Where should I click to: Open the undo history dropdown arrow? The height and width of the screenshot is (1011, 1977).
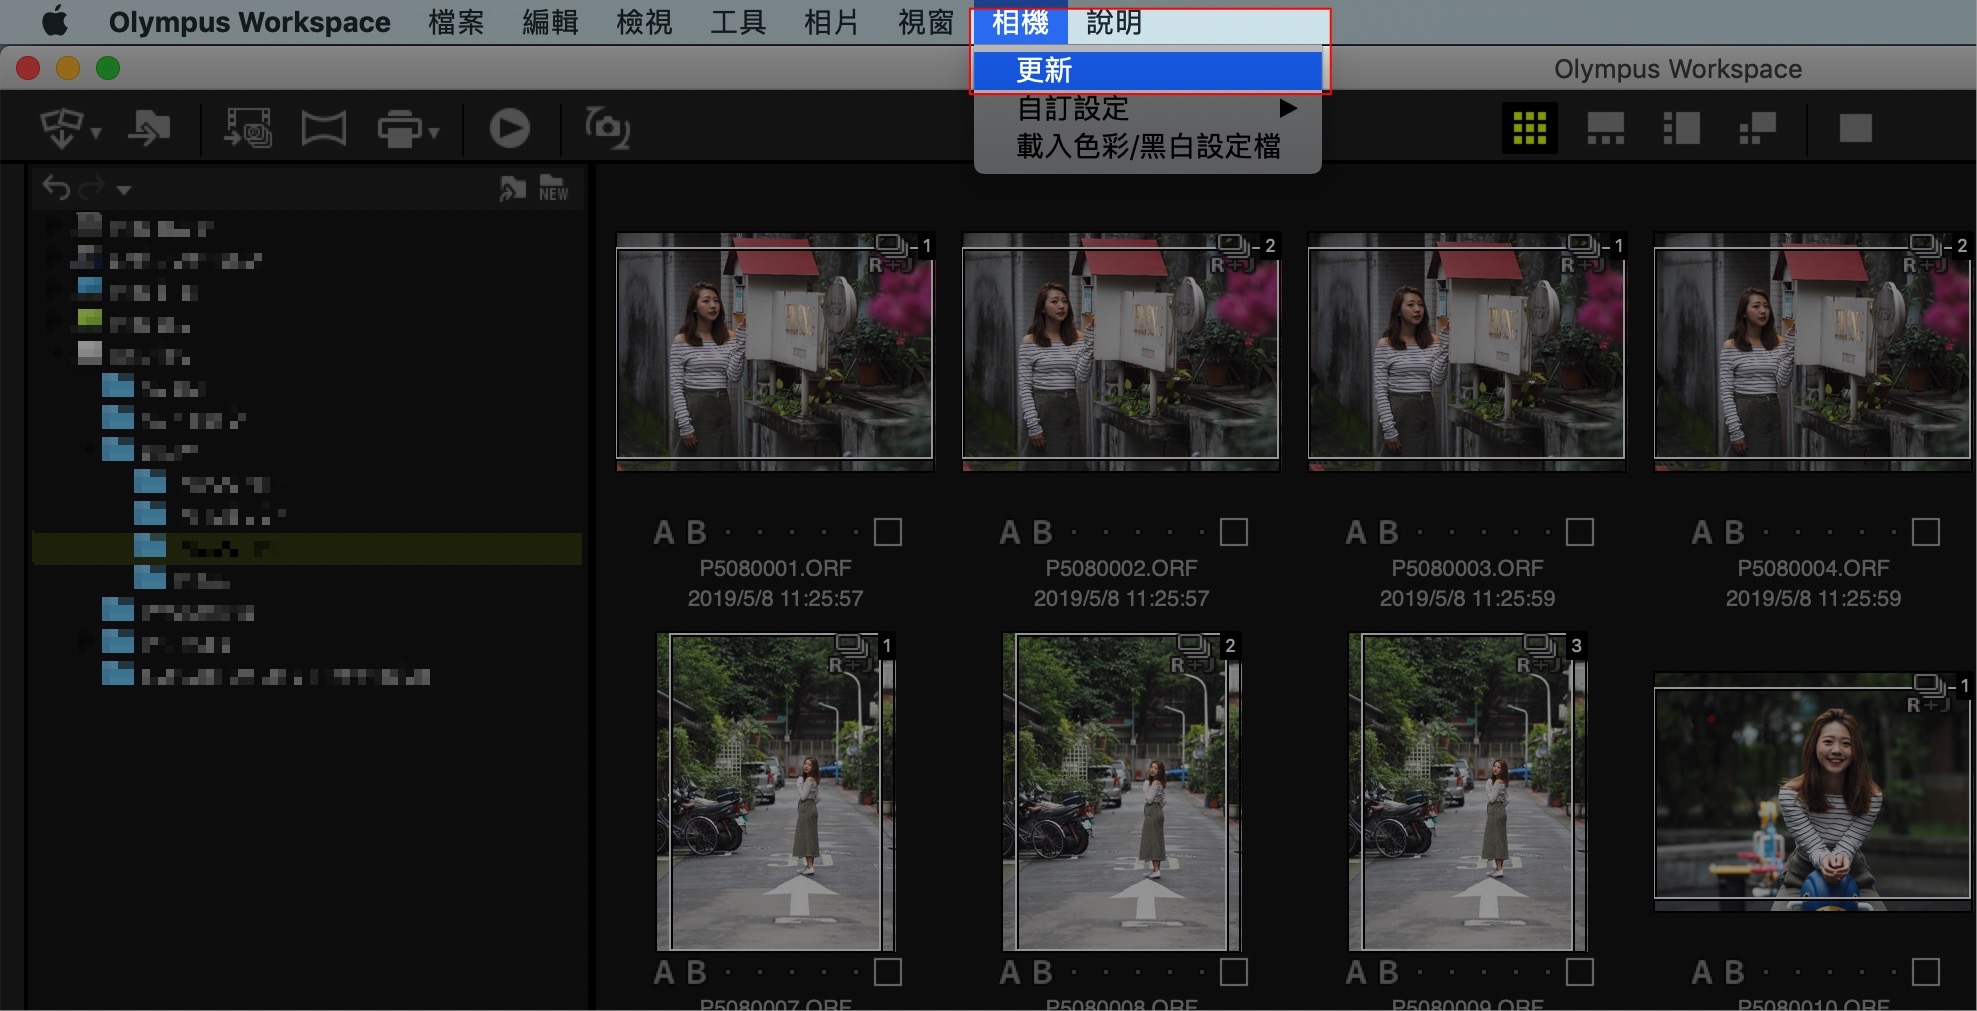(124, 190)
